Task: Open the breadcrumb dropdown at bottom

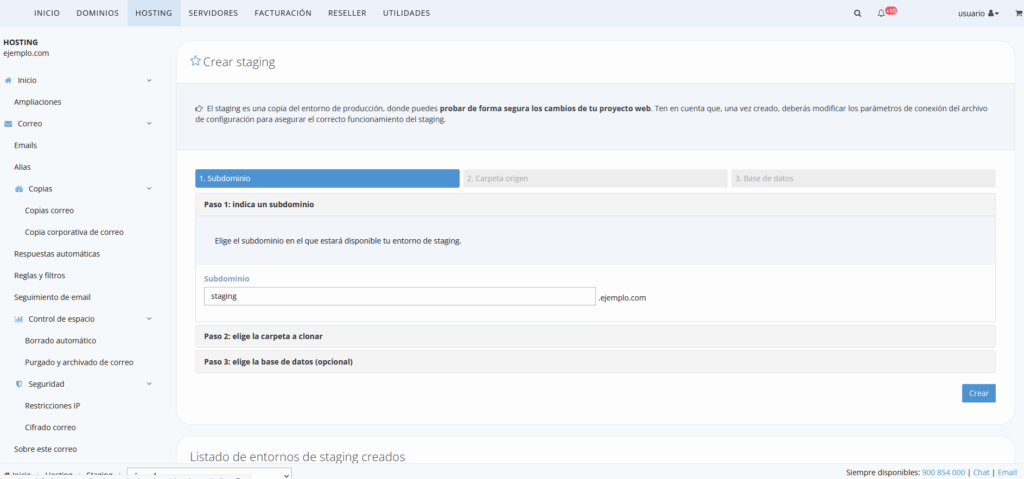Action: pyautogui.click(x=209, y=475)
